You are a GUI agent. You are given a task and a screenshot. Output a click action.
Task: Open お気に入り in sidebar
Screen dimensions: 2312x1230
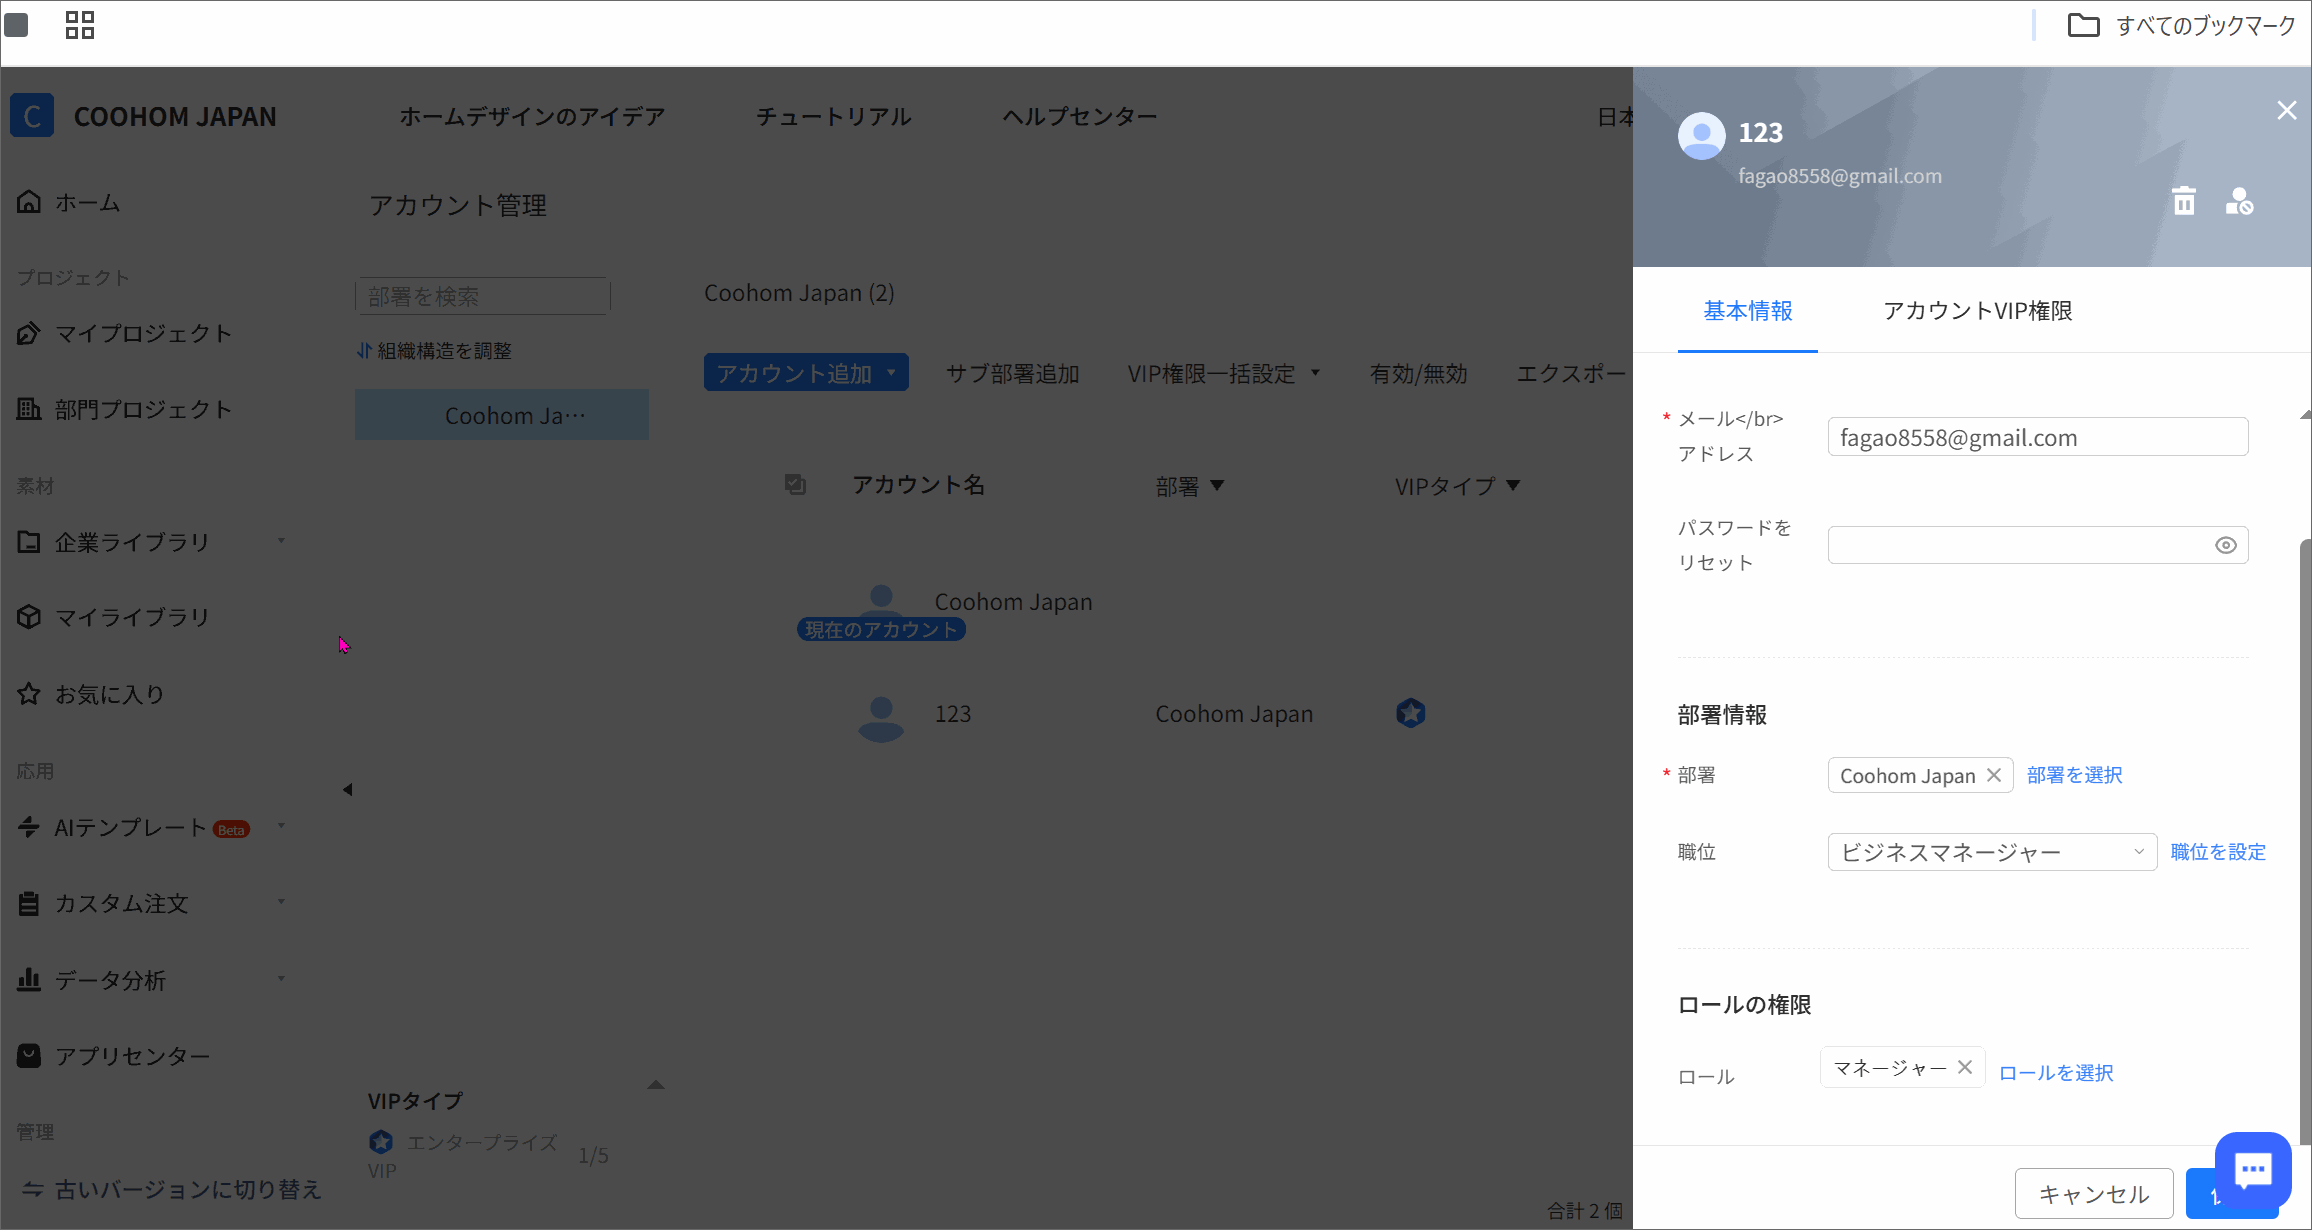pyautogui.click(x=91, y=694)
